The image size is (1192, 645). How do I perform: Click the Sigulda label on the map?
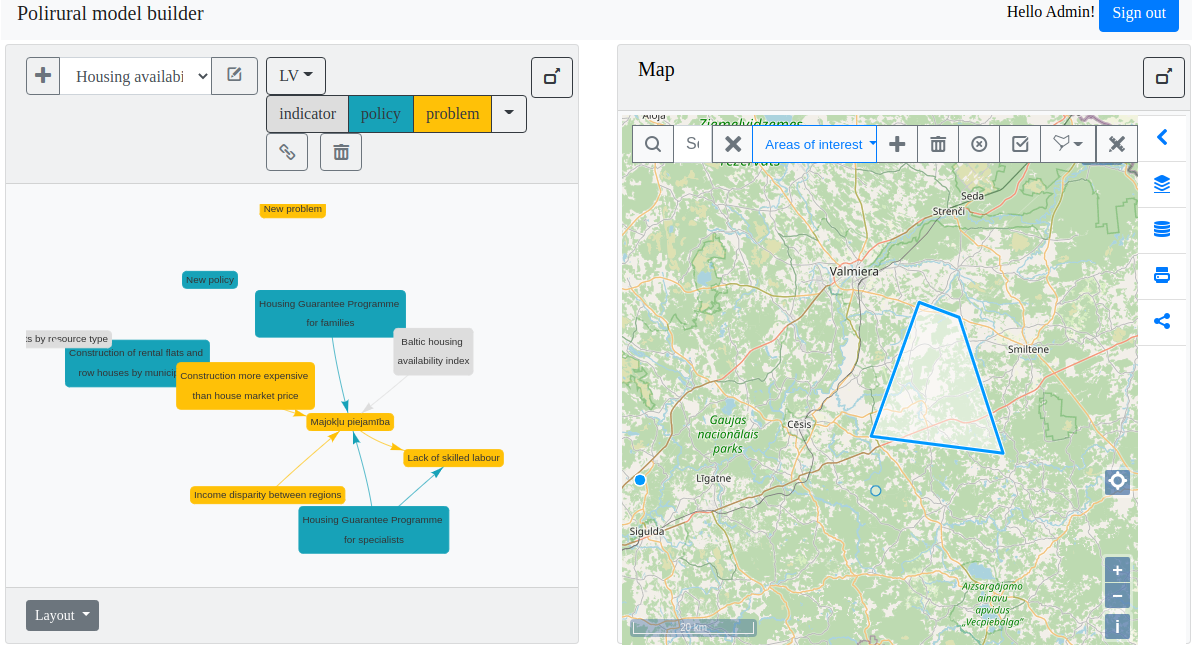pyautogui.click(x=647, y=532)
